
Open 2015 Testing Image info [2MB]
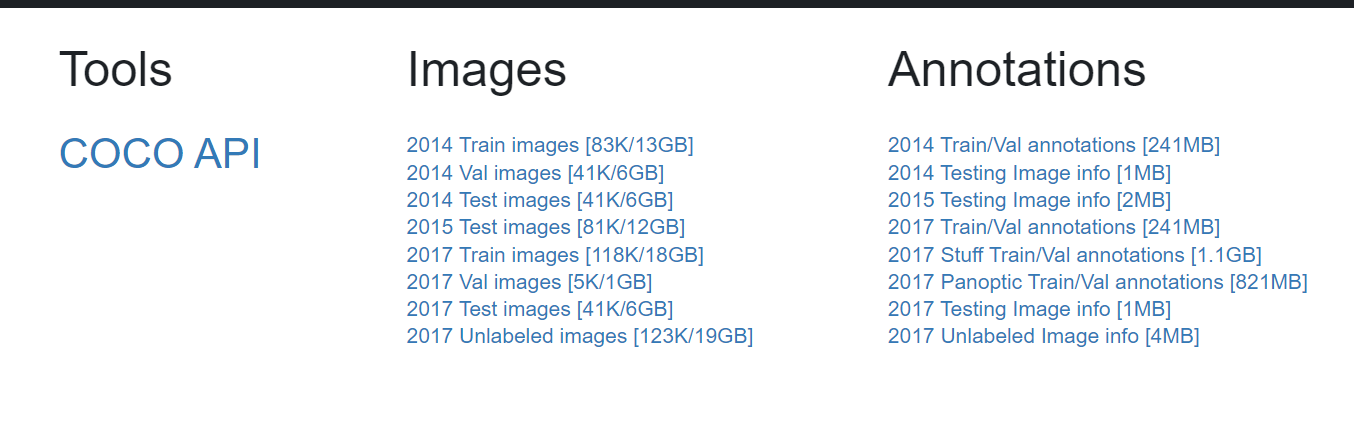pos(1029,200)
